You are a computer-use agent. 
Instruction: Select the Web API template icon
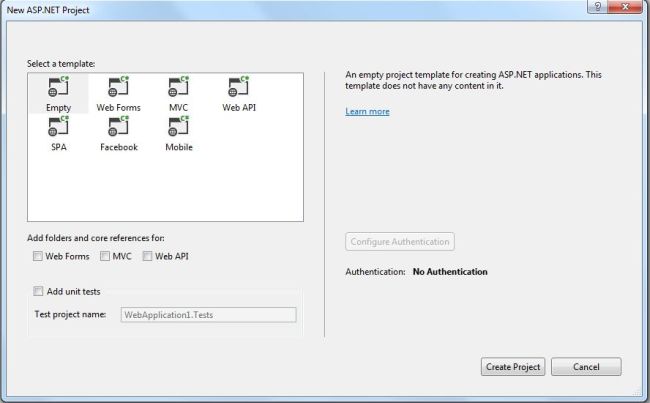tap(239, 87)
